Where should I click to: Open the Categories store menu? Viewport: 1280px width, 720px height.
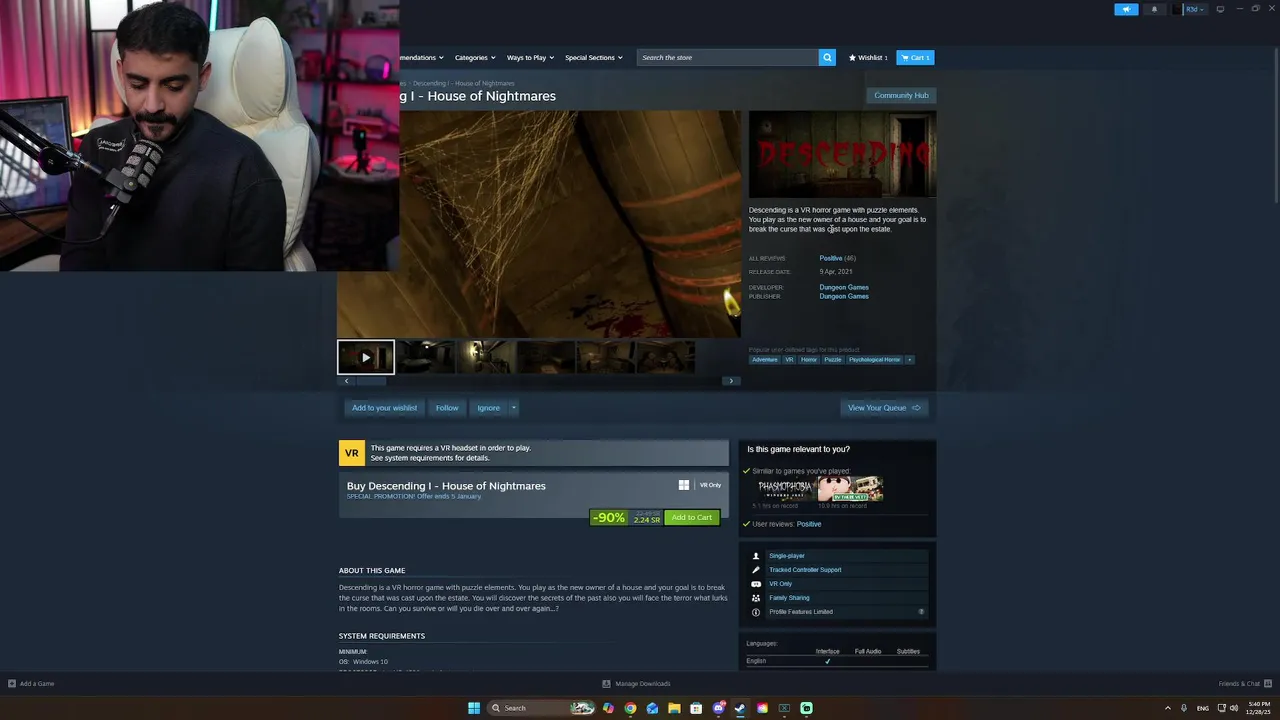[x=474, y=57]
